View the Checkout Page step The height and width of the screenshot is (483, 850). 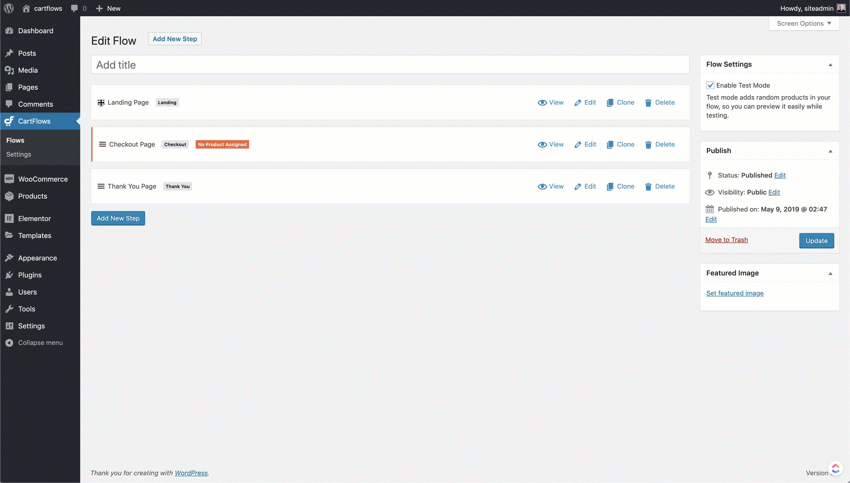point(550,144)
